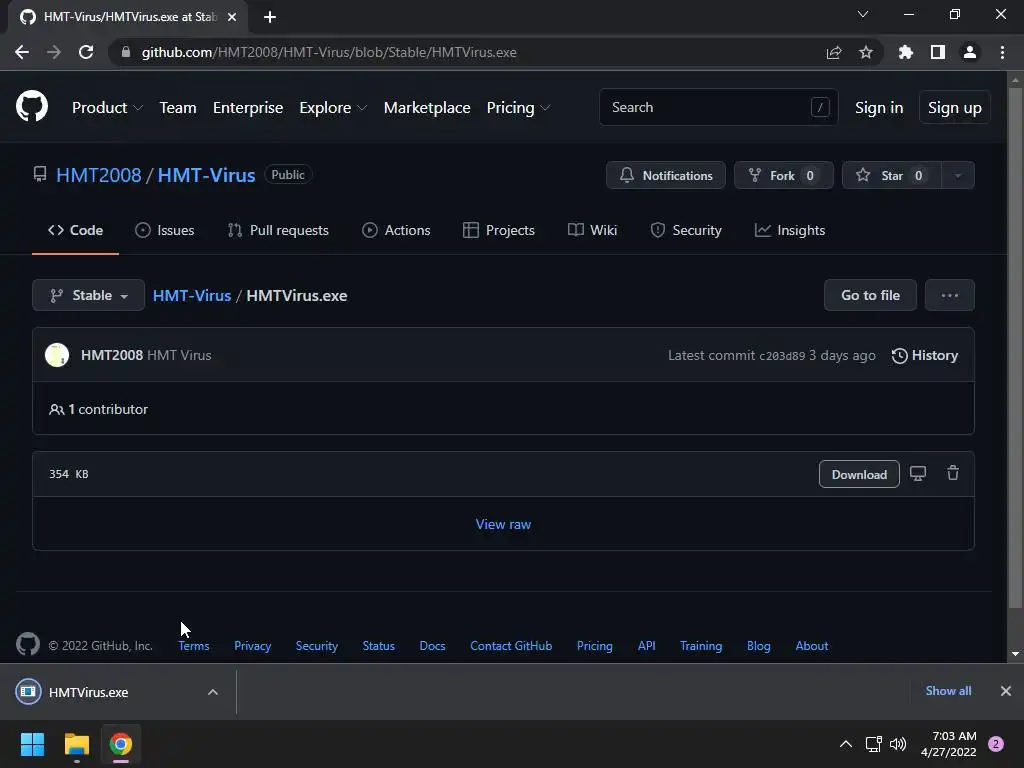The image size is (1024, 768).
Task: Close the downloads bar
Action: pyautogui.click(x=1006, y=691)
